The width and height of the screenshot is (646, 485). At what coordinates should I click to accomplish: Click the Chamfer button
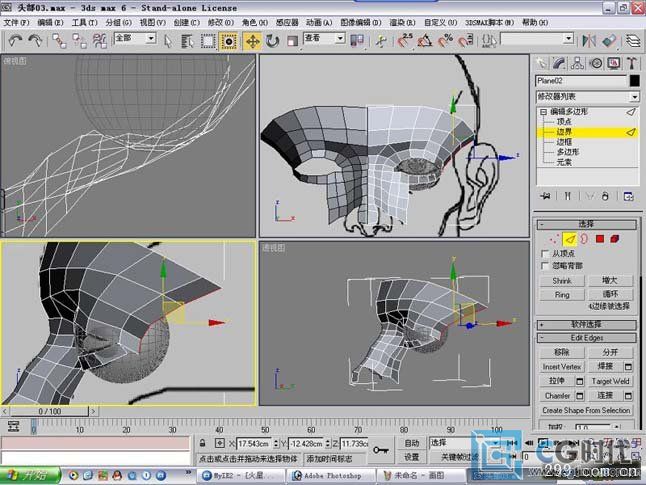(x=557, y=396)
